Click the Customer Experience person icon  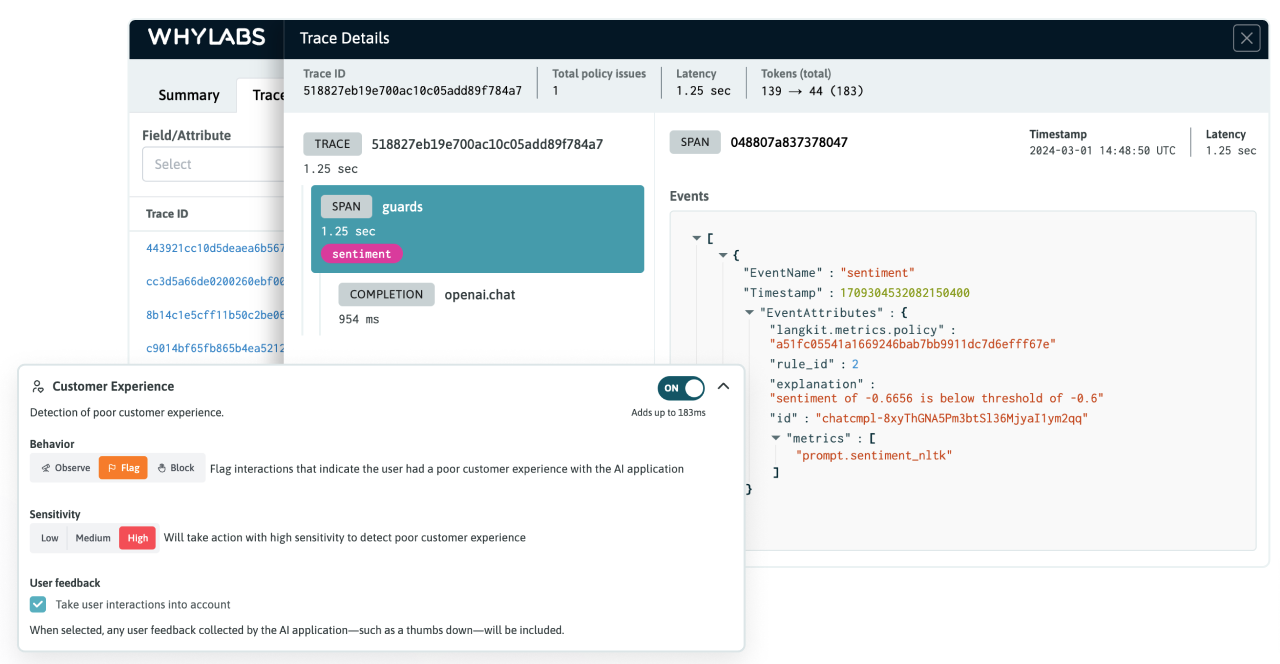pyautogui.click(x=38, y=387)
